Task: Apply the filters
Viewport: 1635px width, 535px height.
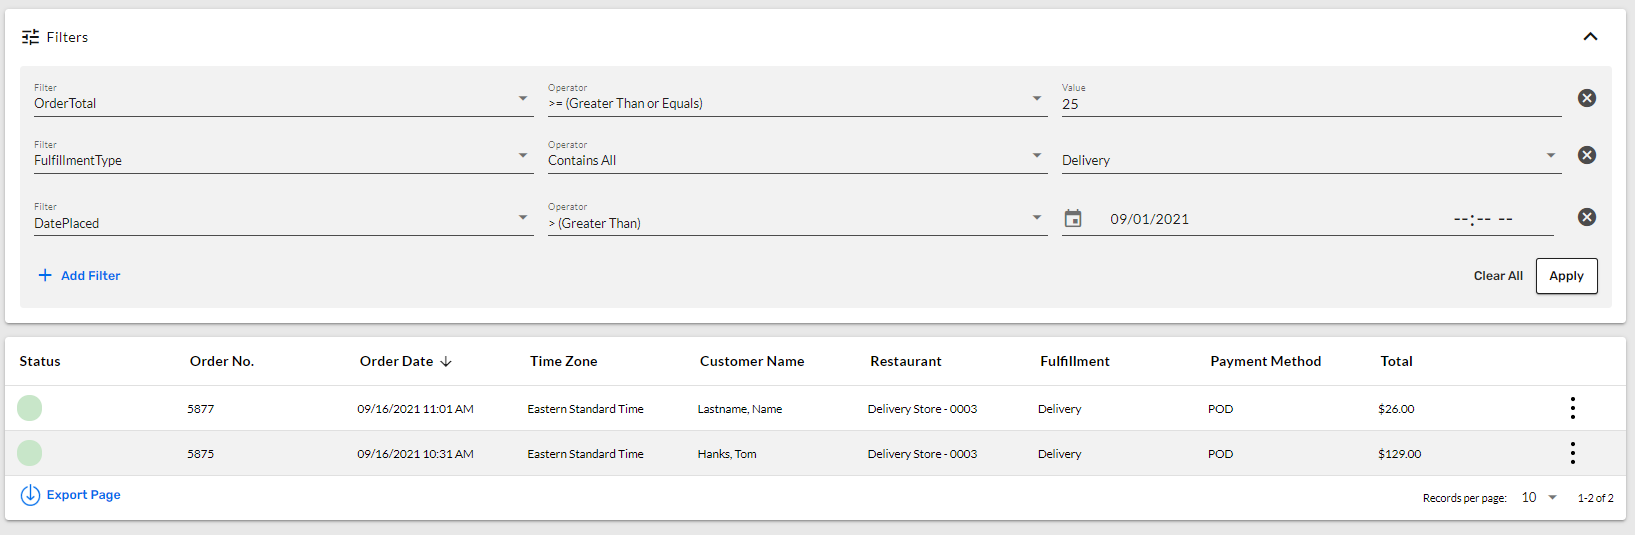Action: click(x=1566, y=276)
